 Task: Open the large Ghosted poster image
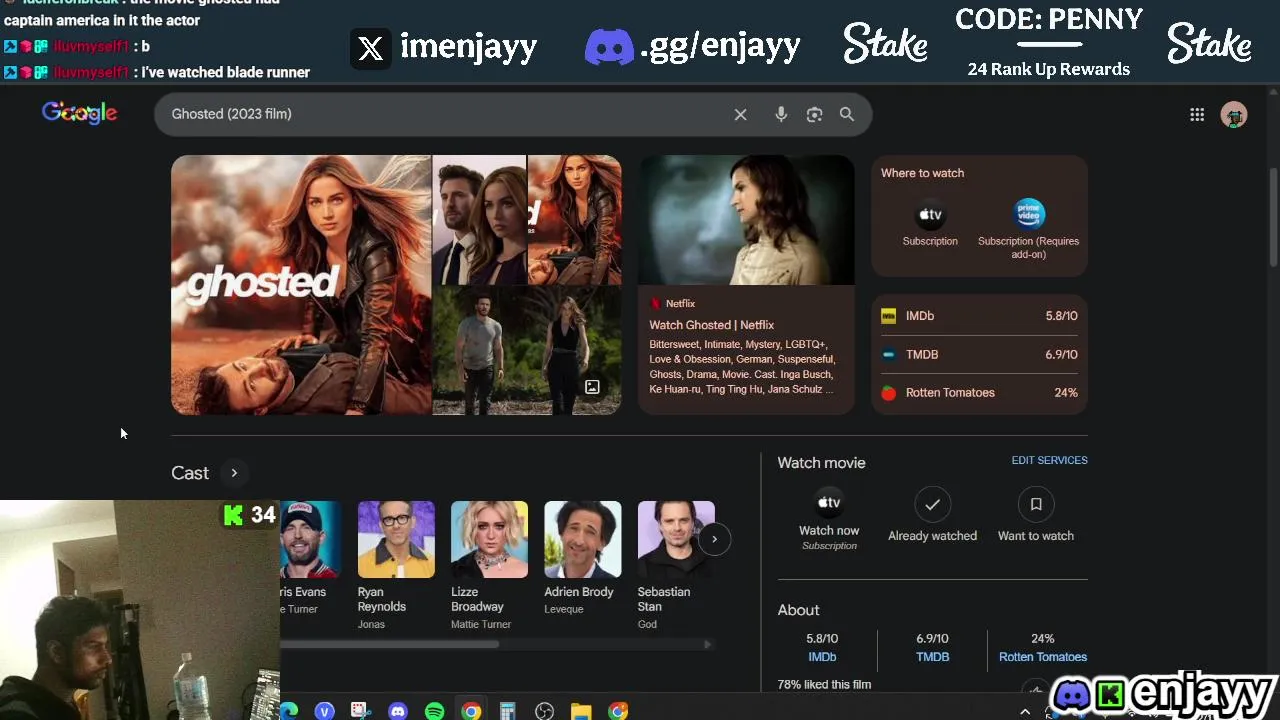pyautogui.click(x=301, y=284)
